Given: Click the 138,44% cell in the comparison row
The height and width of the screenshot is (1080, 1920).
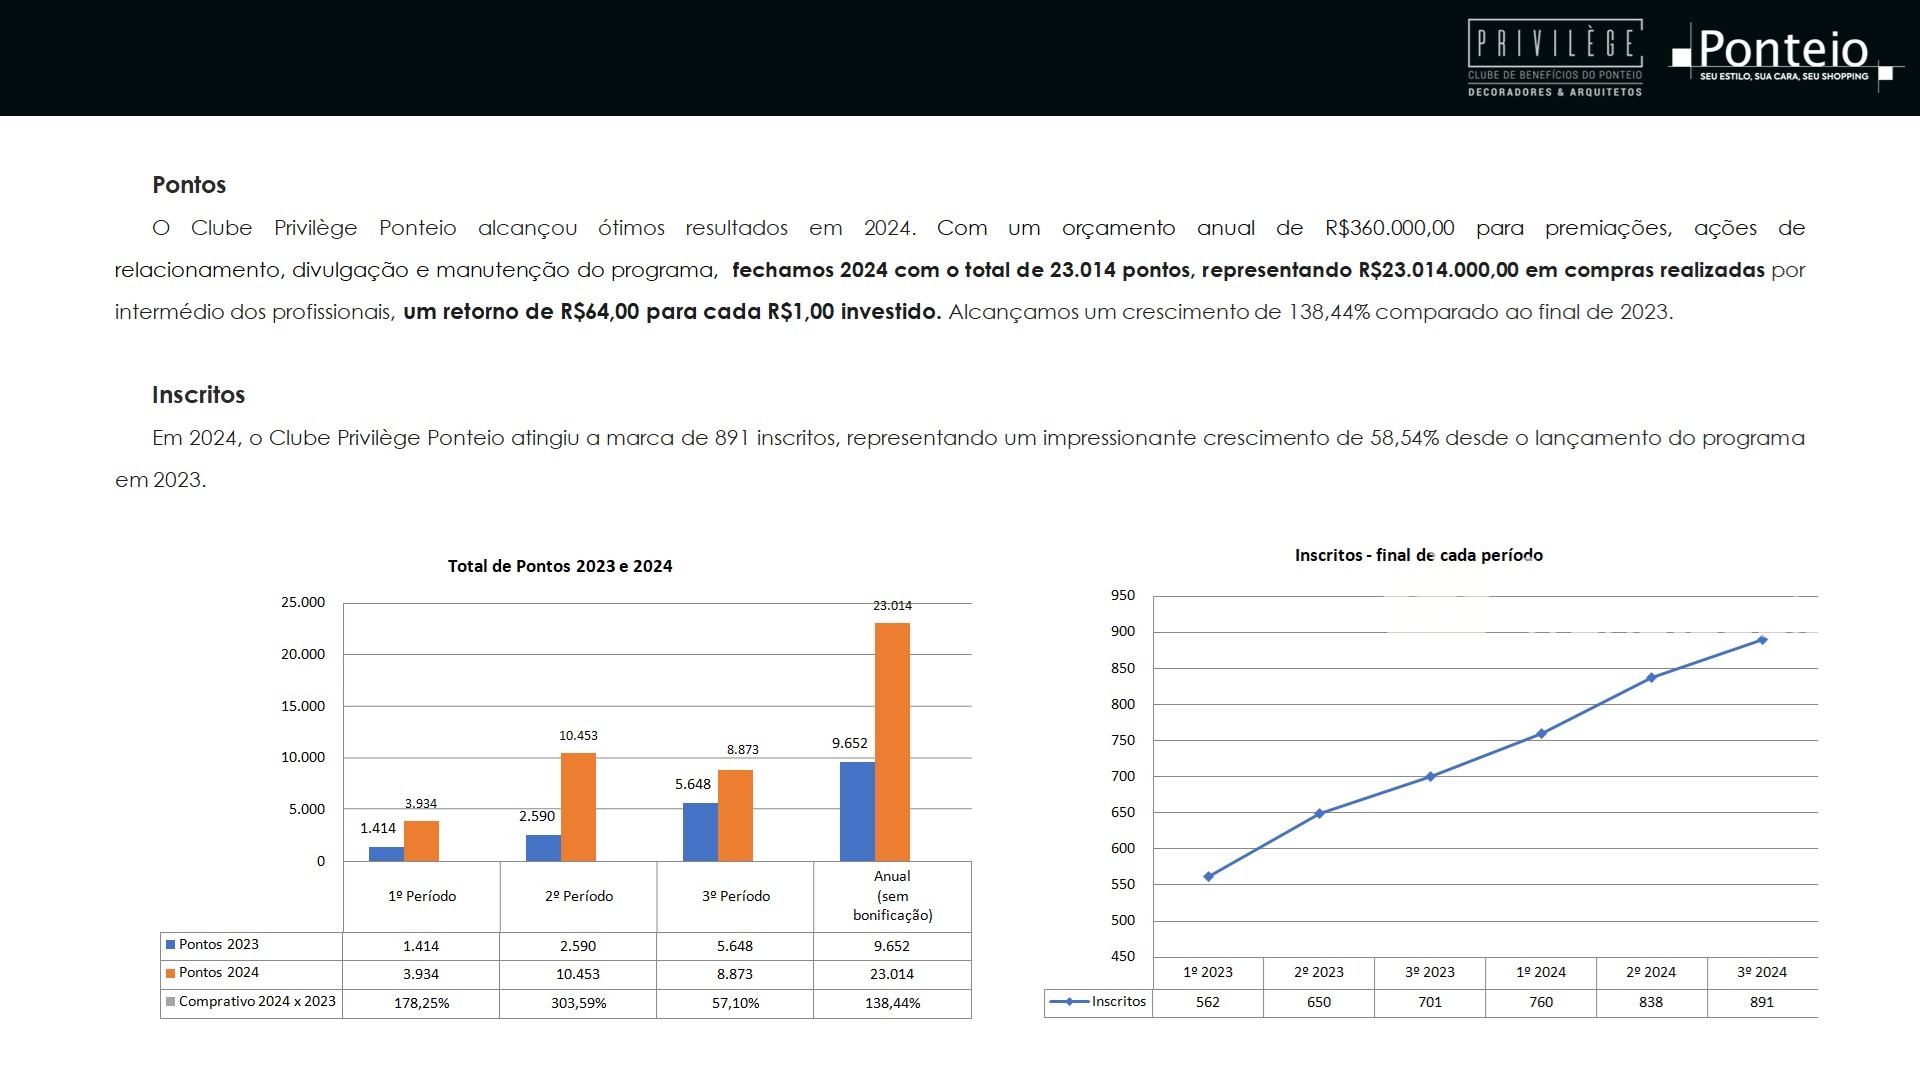Looking at the screenshot, I should (x=892, y=1003).
